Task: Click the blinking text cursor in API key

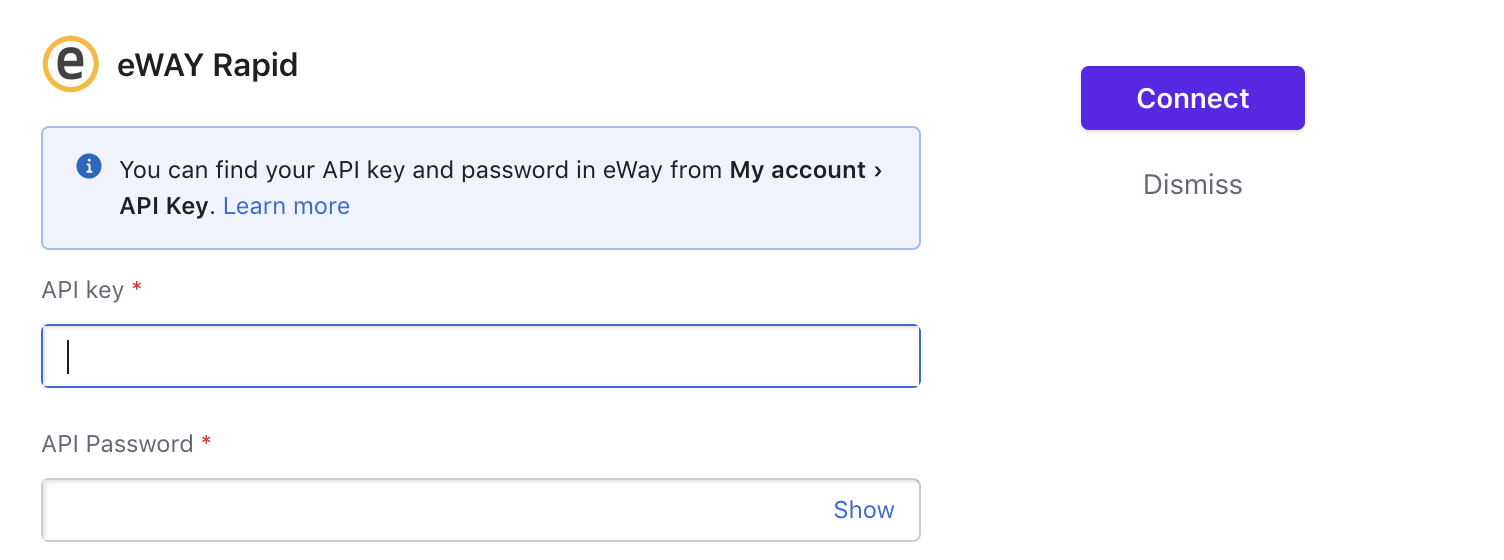Action: pyautogui.click(x=68, y=356)
